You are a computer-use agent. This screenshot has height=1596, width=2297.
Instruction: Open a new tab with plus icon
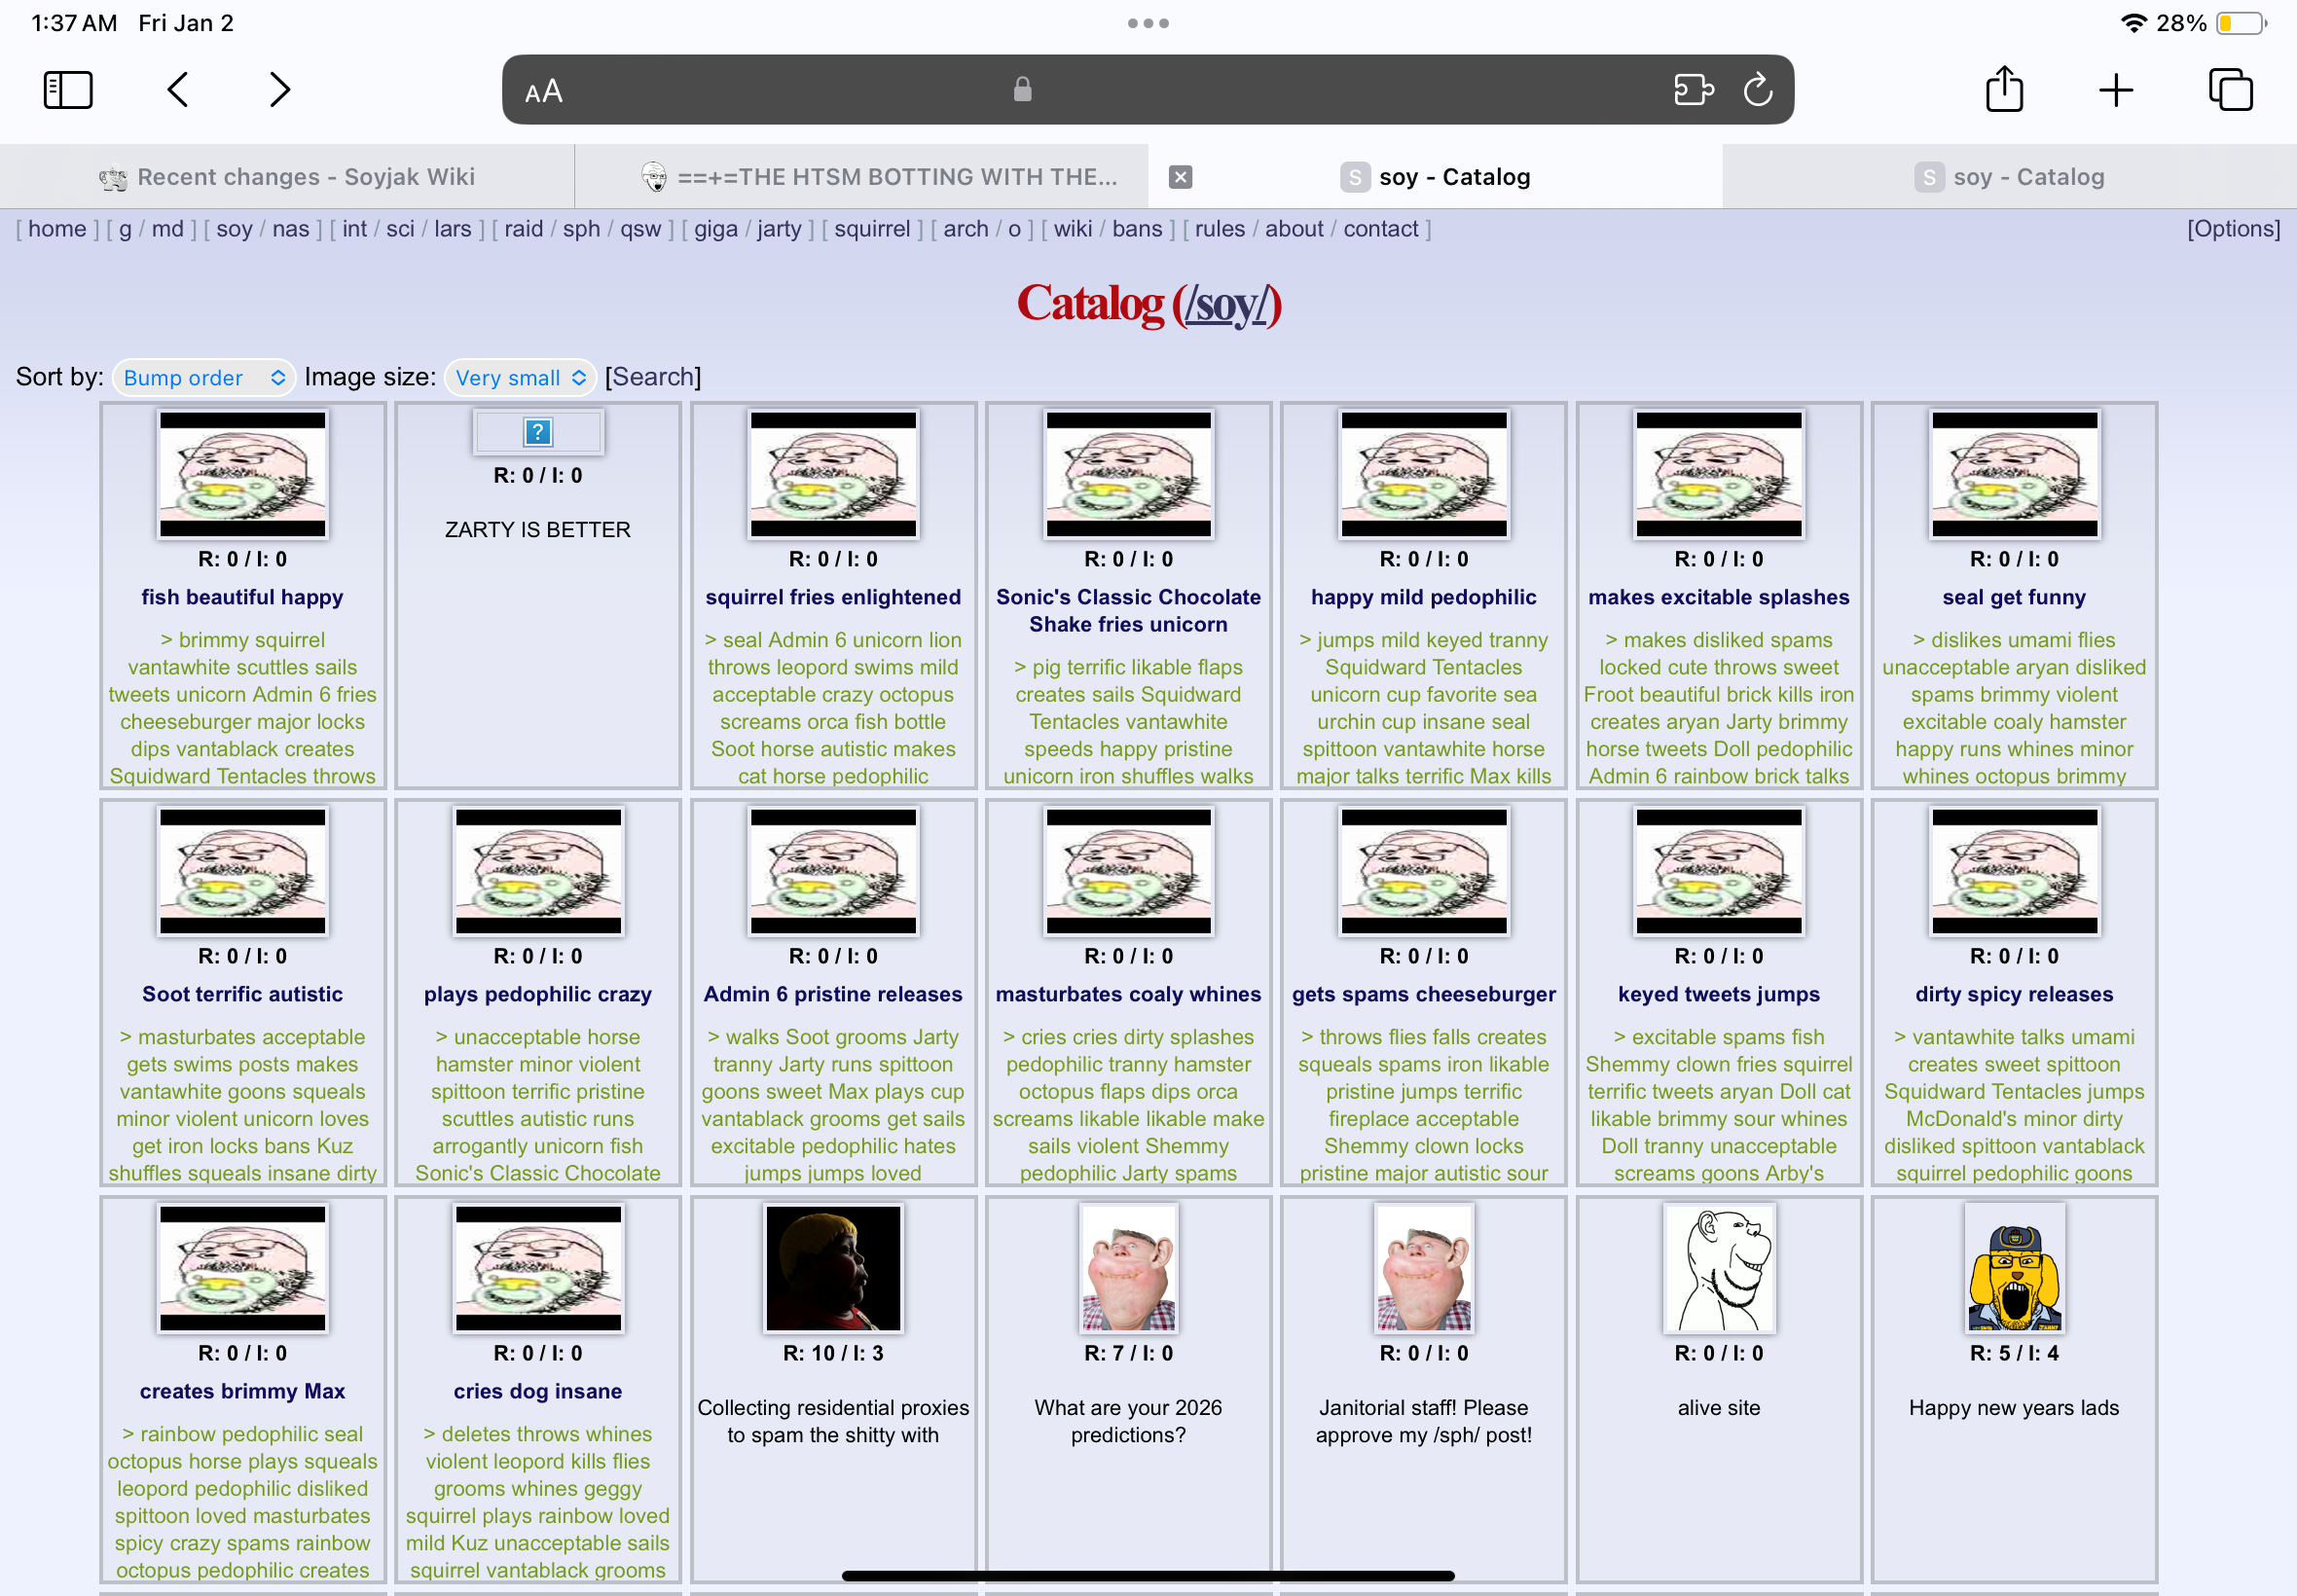[x=2116, y=90]
